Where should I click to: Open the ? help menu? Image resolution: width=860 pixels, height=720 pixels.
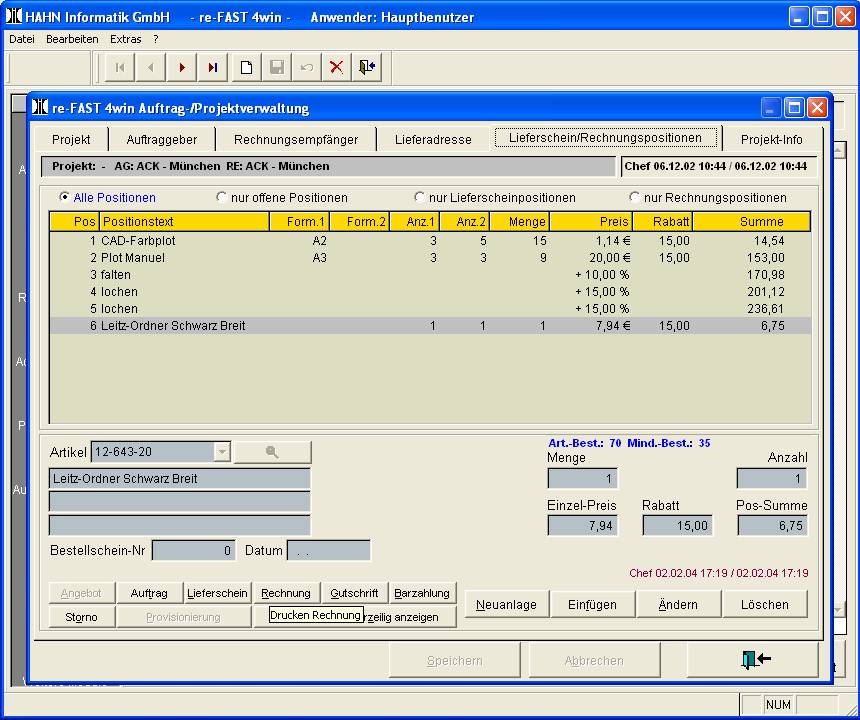156,39
